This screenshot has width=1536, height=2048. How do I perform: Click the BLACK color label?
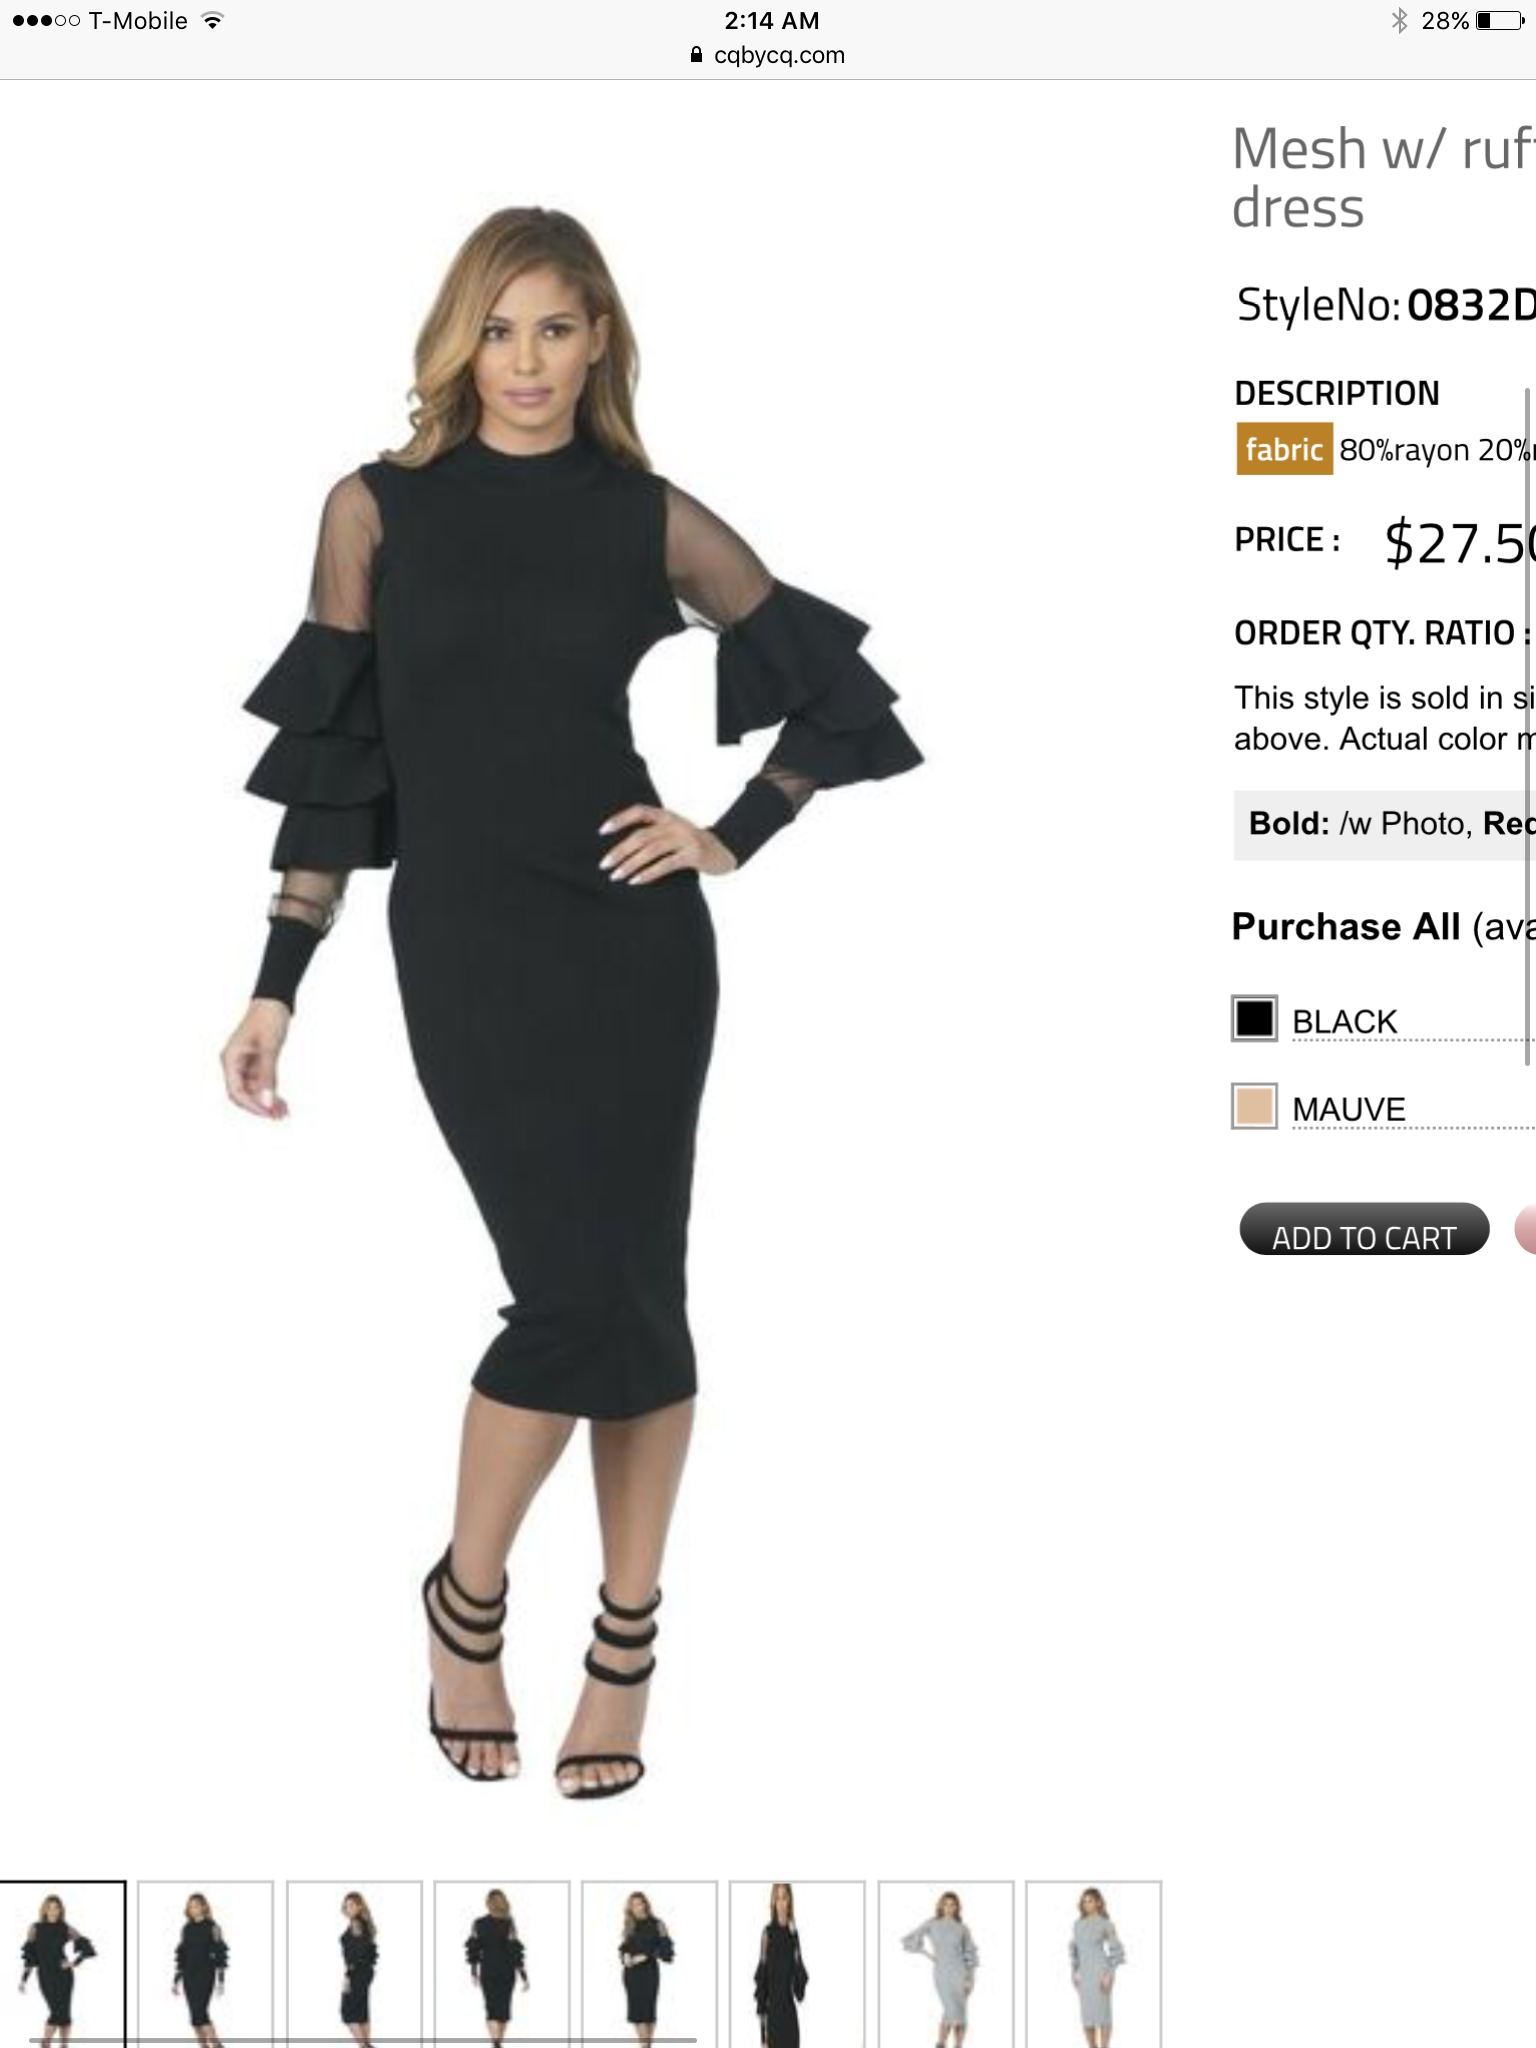[1344, 1022]
